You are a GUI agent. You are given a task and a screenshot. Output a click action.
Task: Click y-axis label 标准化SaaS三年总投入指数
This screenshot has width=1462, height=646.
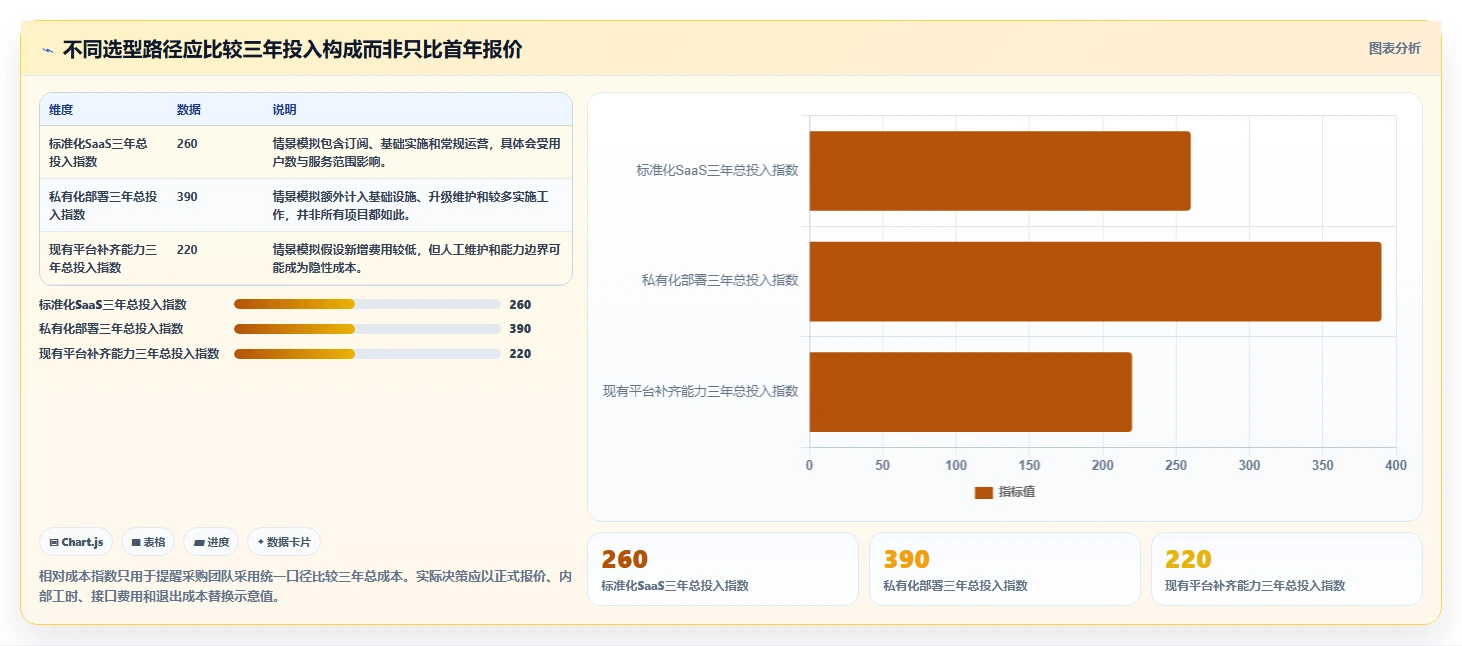[718, 171]
